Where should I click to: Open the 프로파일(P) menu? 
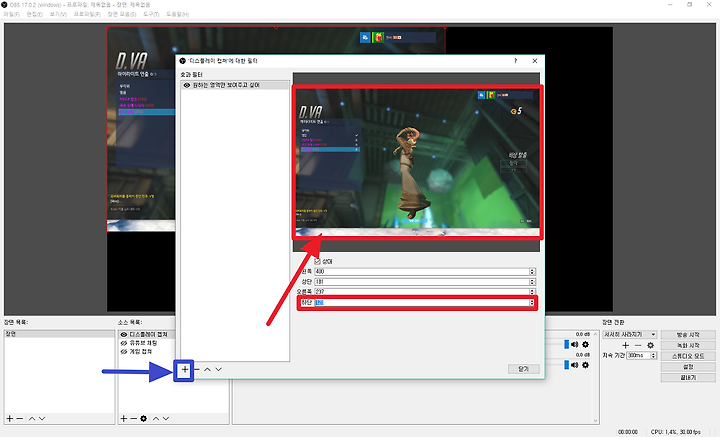[x=87, y=14]
